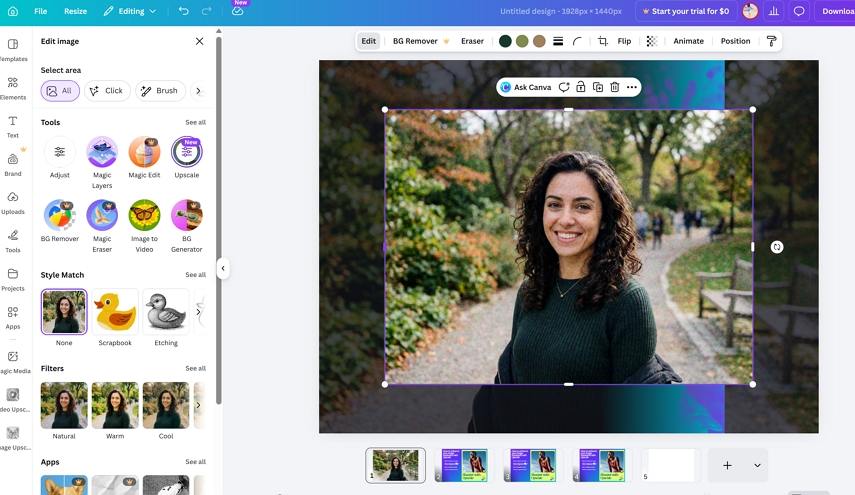The height and width of the screenshot is (495, 855).
Task: Open the Upscale tool
Action: pyautogui.click(x=186, y=158)
